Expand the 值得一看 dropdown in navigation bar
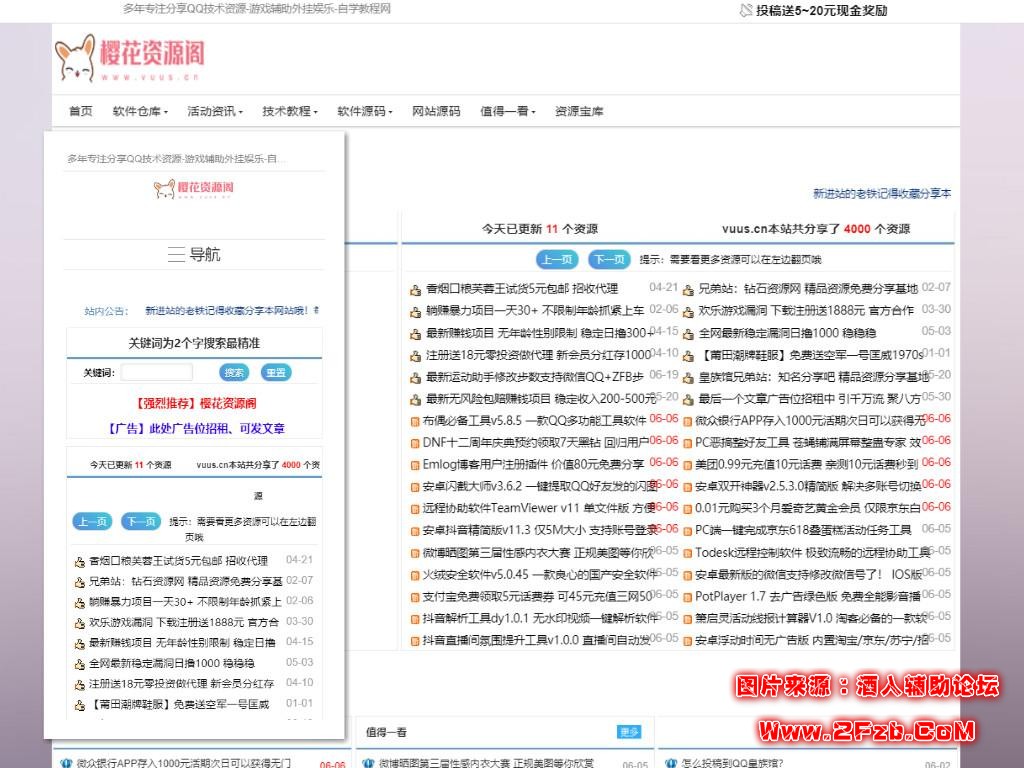This screenshot has height=768, width=1024. [x=508, y=111]
